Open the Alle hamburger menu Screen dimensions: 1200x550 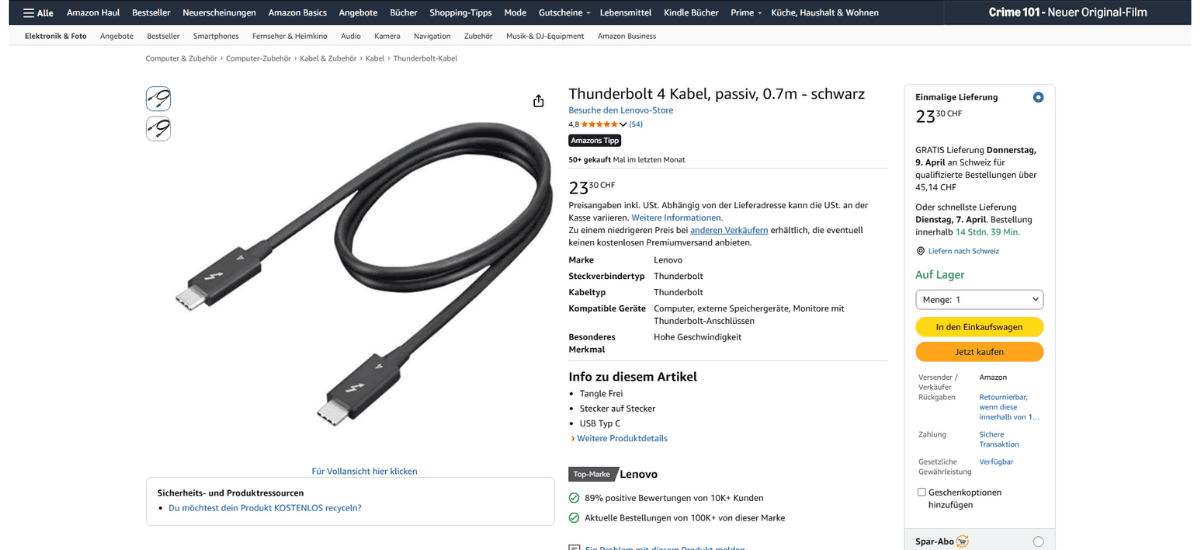pos(38,12)
